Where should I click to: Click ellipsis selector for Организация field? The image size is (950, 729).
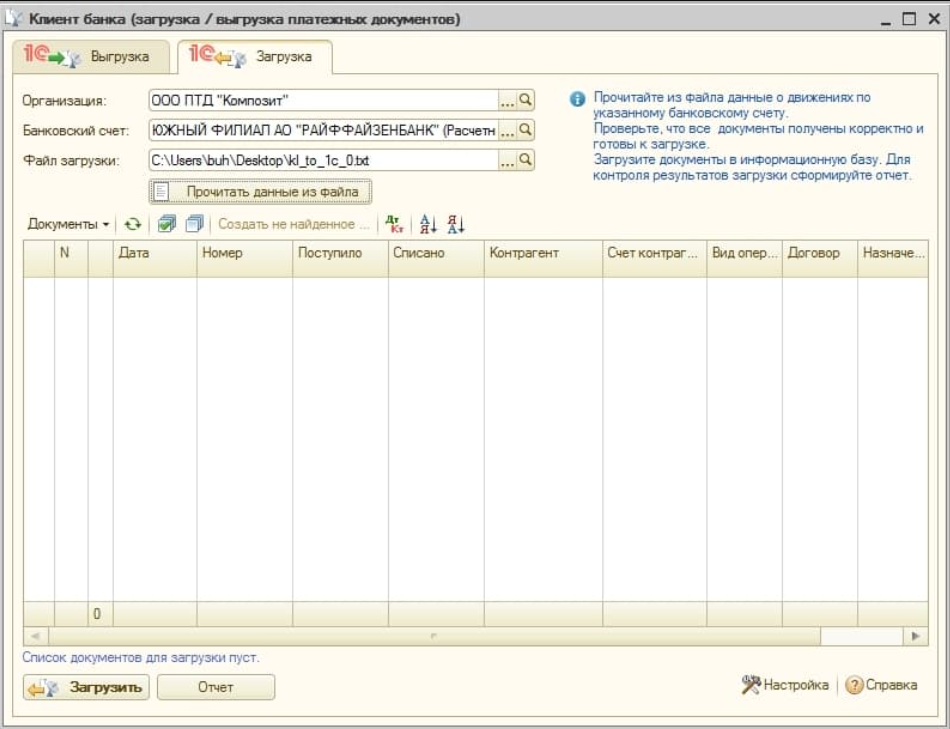click(x=507, y=100)
